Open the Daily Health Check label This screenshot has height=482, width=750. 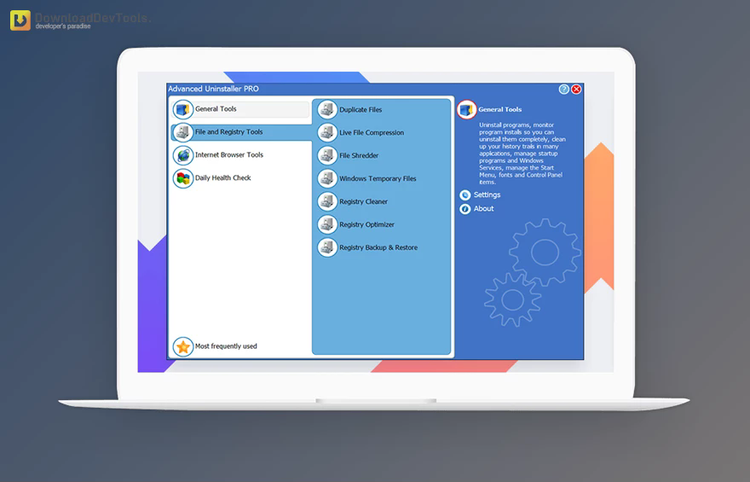pos(223,178)
